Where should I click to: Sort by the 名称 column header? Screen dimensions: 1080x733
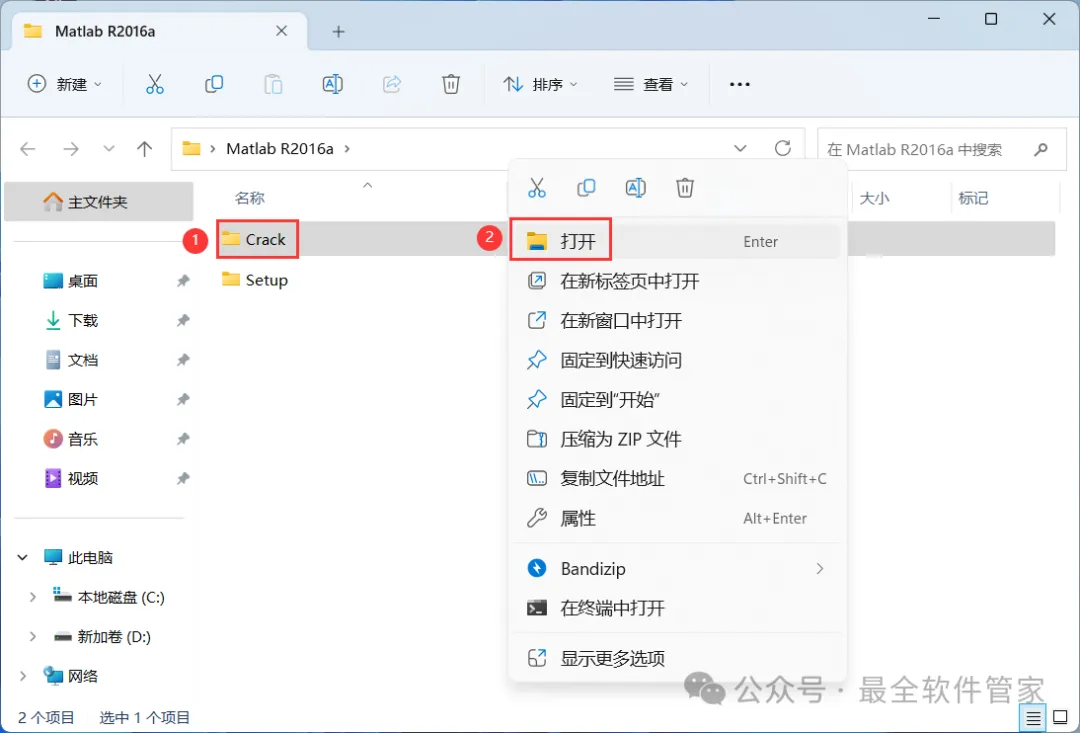pyautogui.click(x=249, y=198)
